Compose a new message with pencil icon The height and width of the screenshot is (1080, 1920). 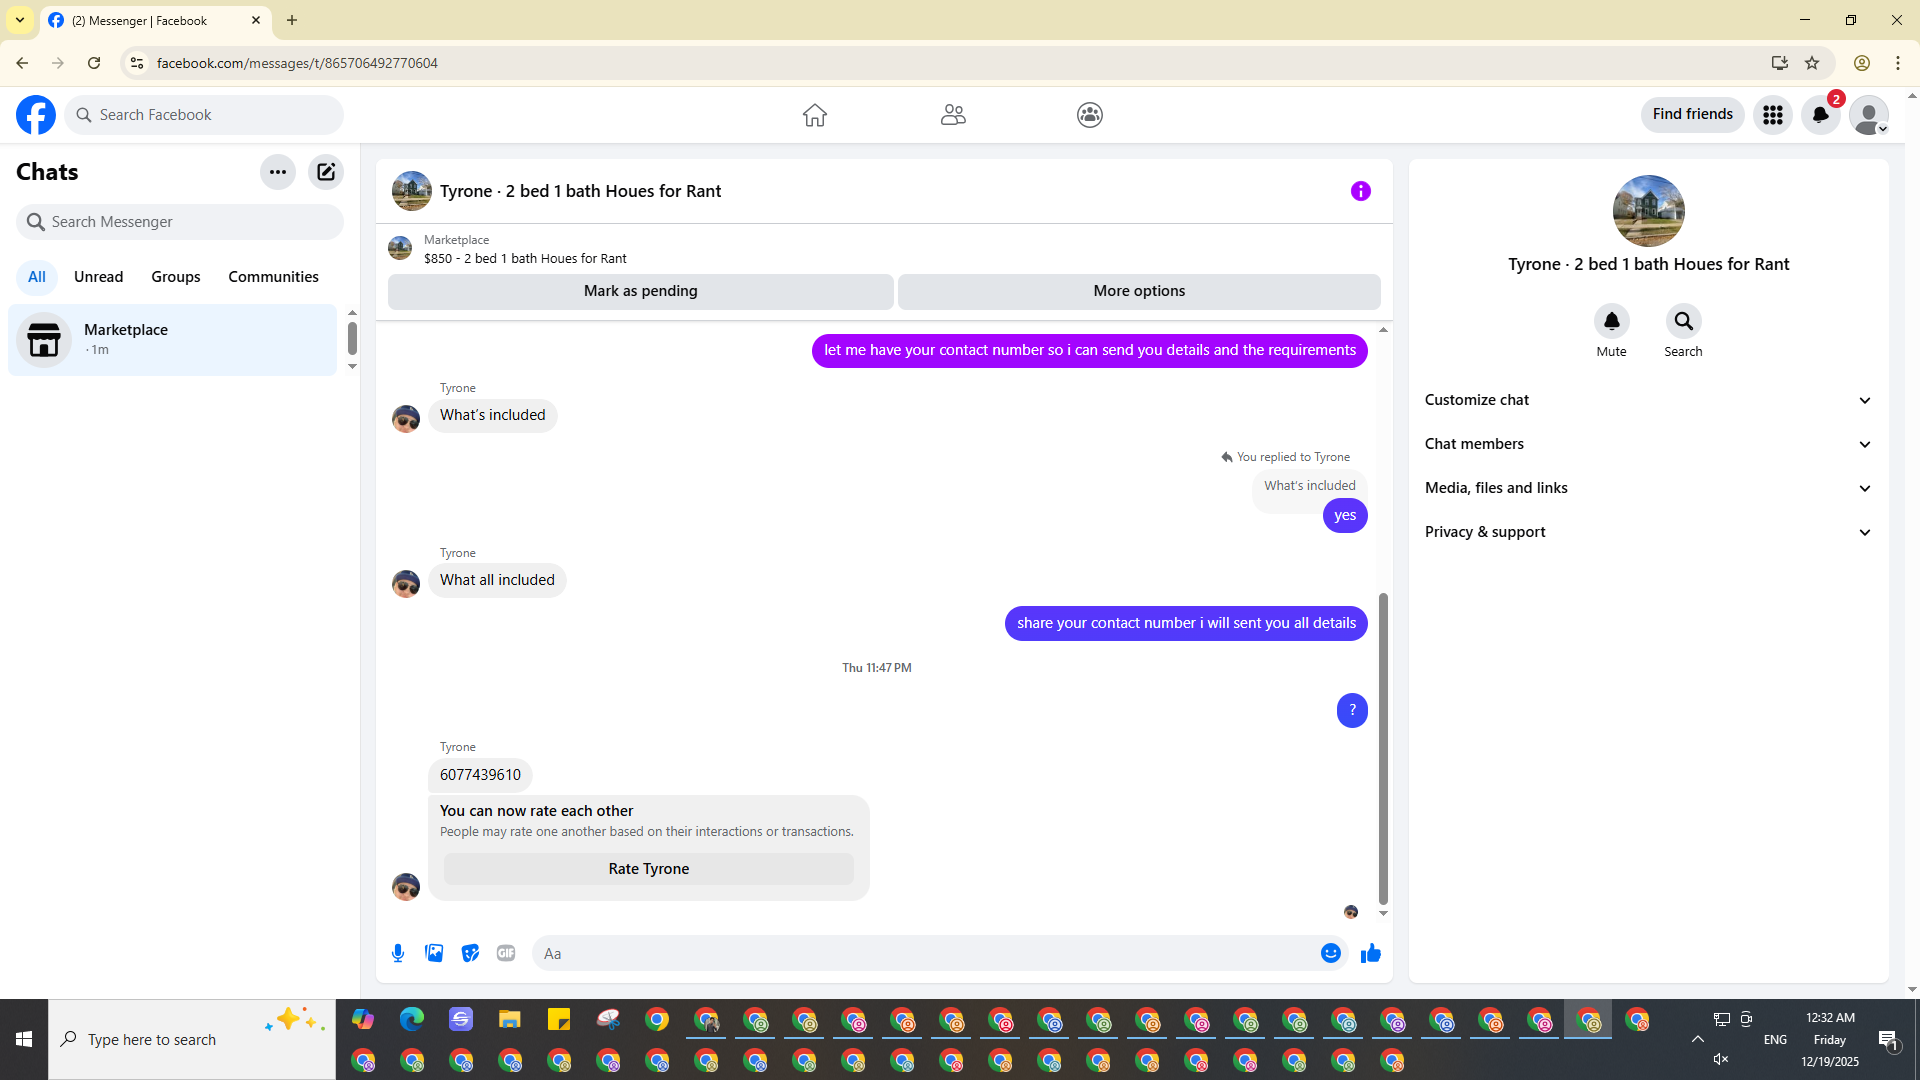coord(326,172)
